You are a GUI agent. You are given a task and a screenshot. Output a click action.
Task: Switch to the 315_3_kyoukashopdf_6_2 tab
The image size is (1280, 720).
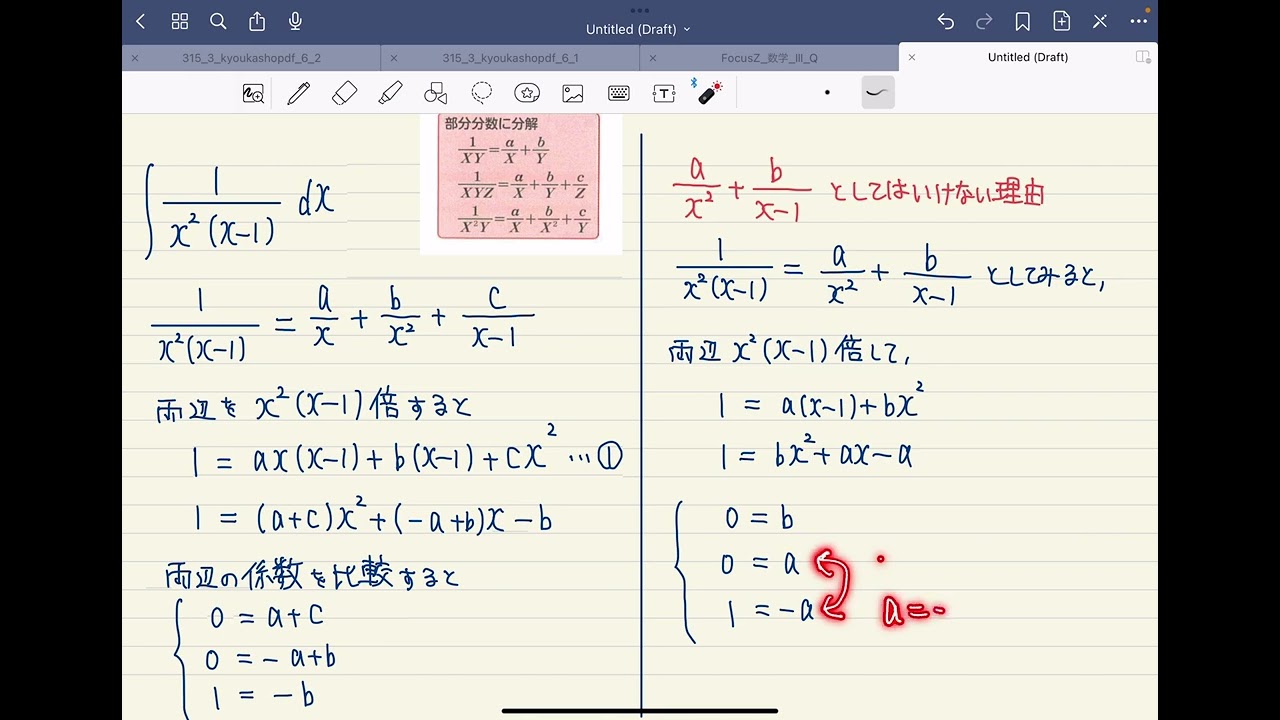coord(252,58)
